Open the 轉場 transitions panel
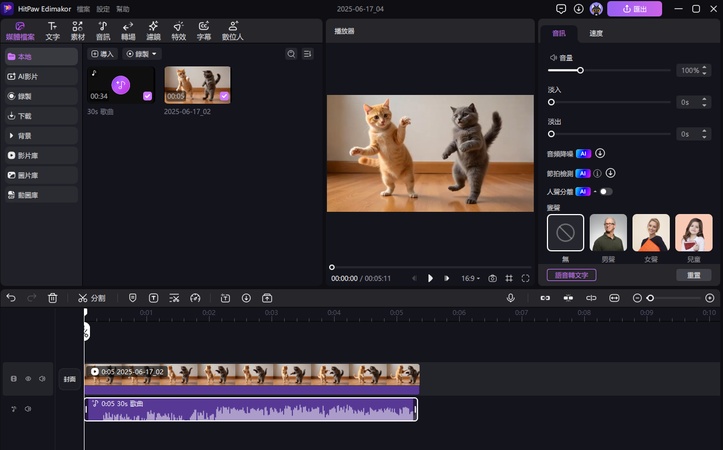 tap(128, 31)
